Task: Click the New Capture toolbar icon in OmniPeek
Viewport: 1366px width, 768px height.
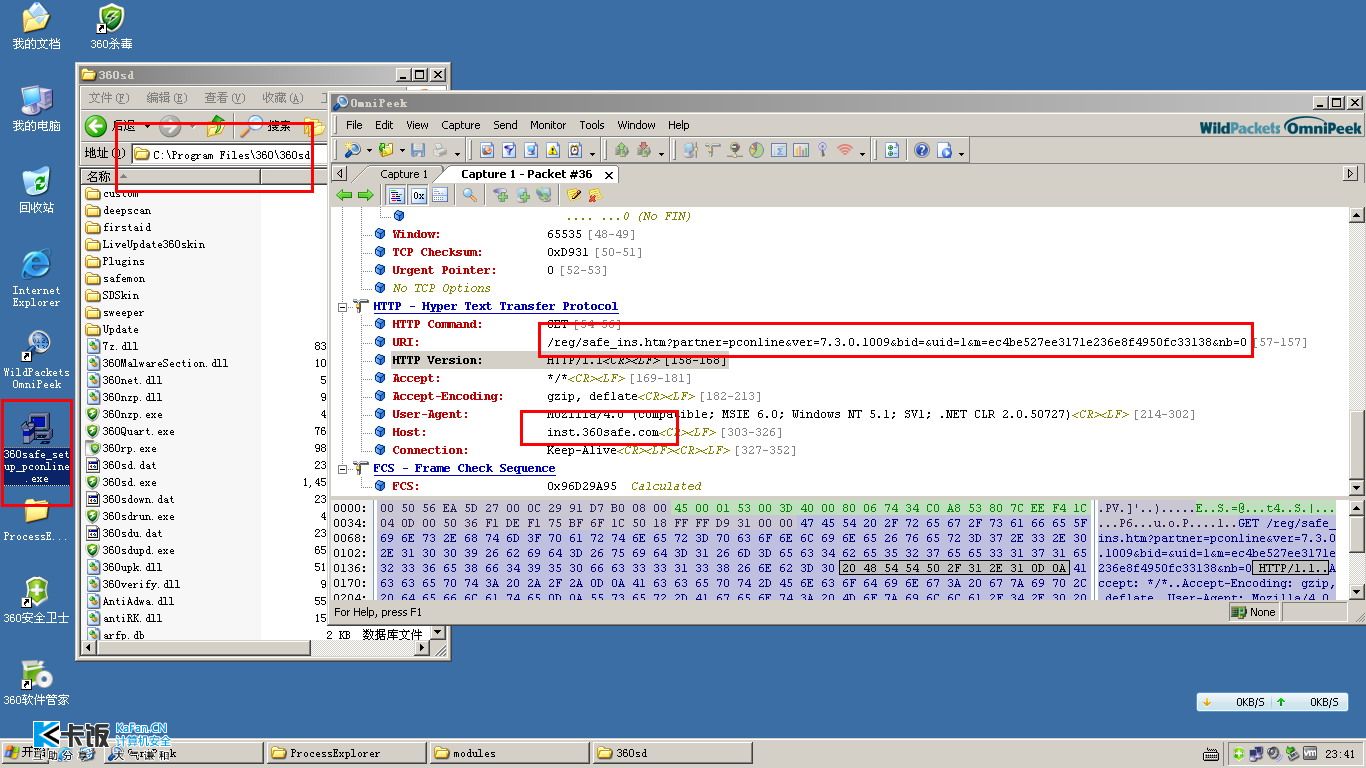Action: (x=352, y=150)
